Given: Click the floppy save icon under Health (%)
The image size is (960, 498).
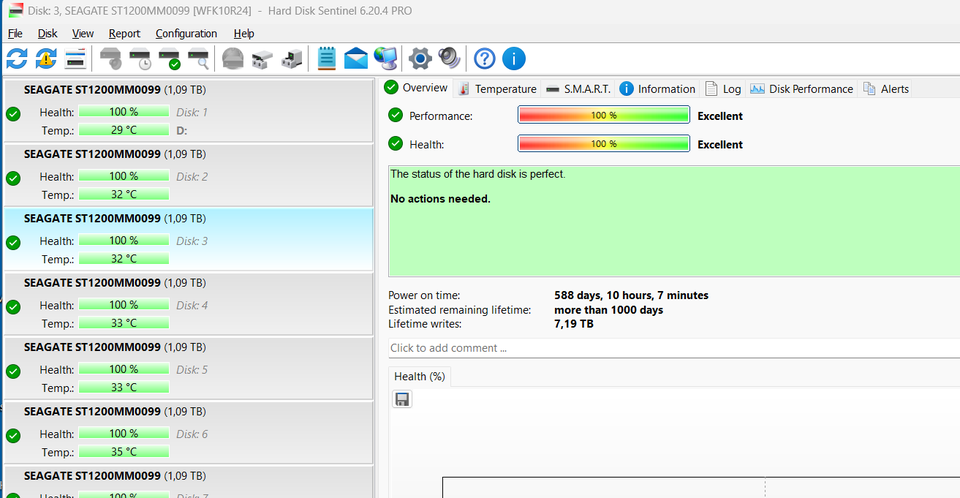Looking at the screenshot, I should click(x=402, y=399).
